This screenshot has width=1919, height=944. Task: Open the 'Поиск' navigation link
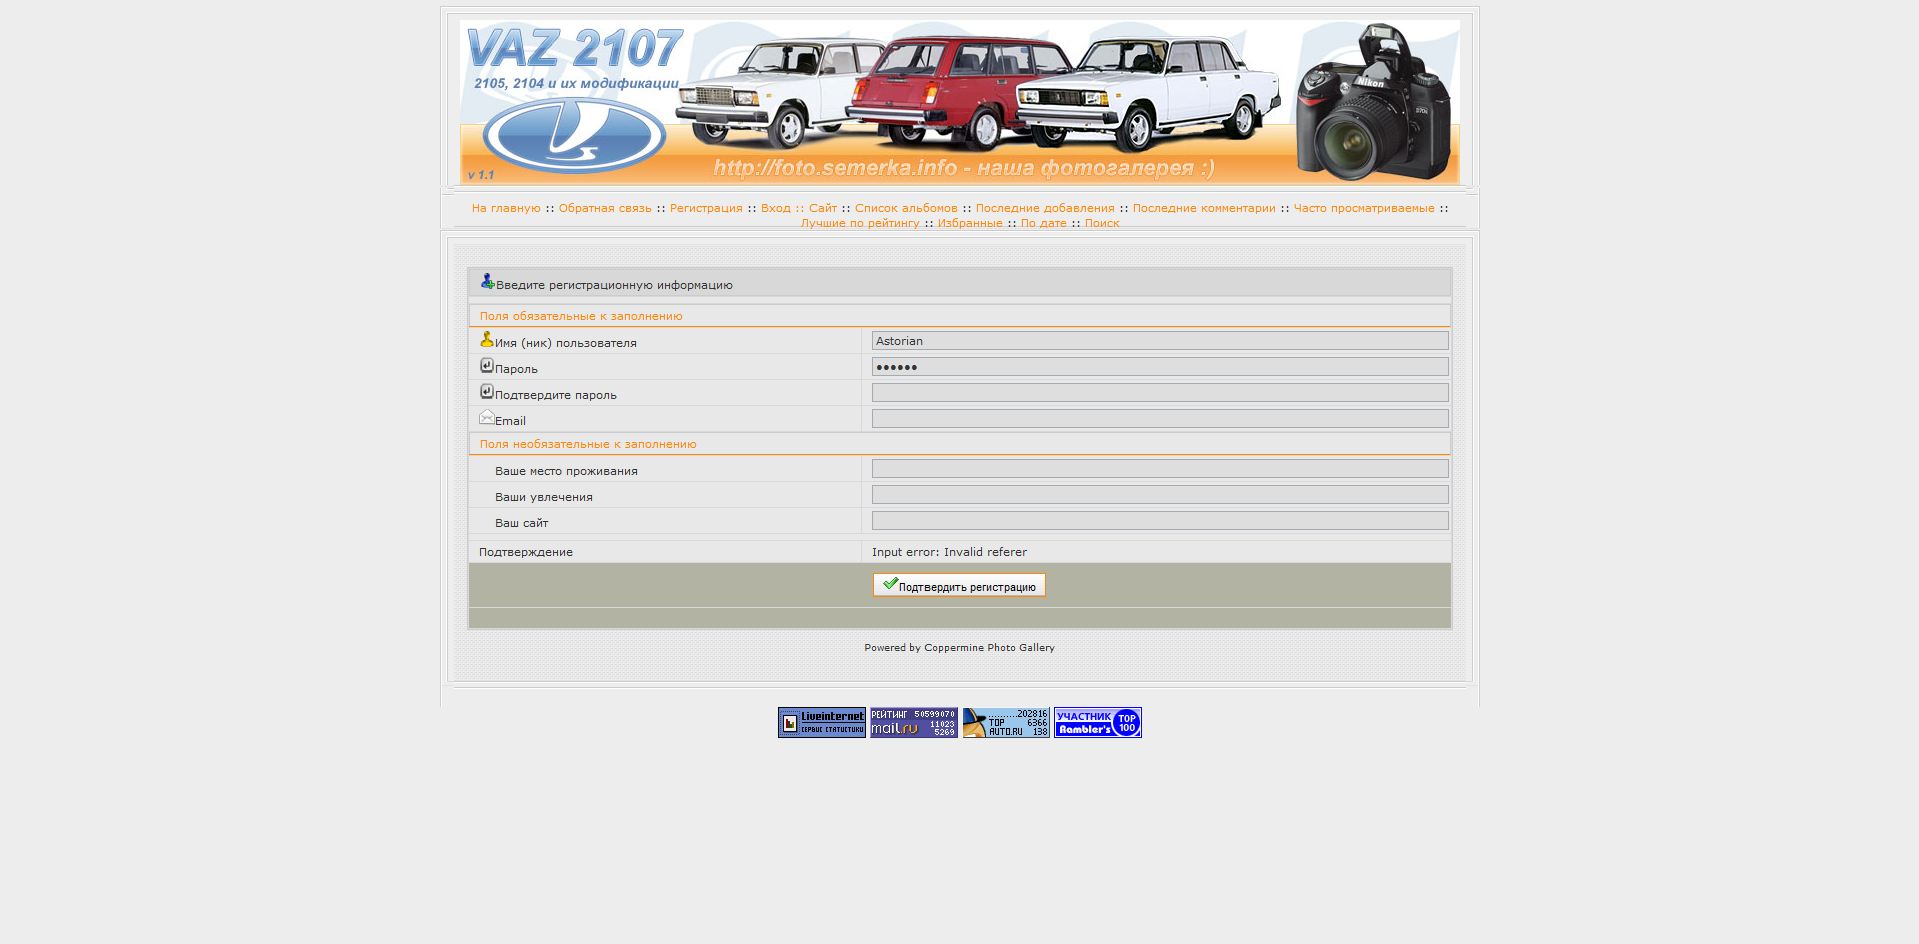(x=1102, y=223)
